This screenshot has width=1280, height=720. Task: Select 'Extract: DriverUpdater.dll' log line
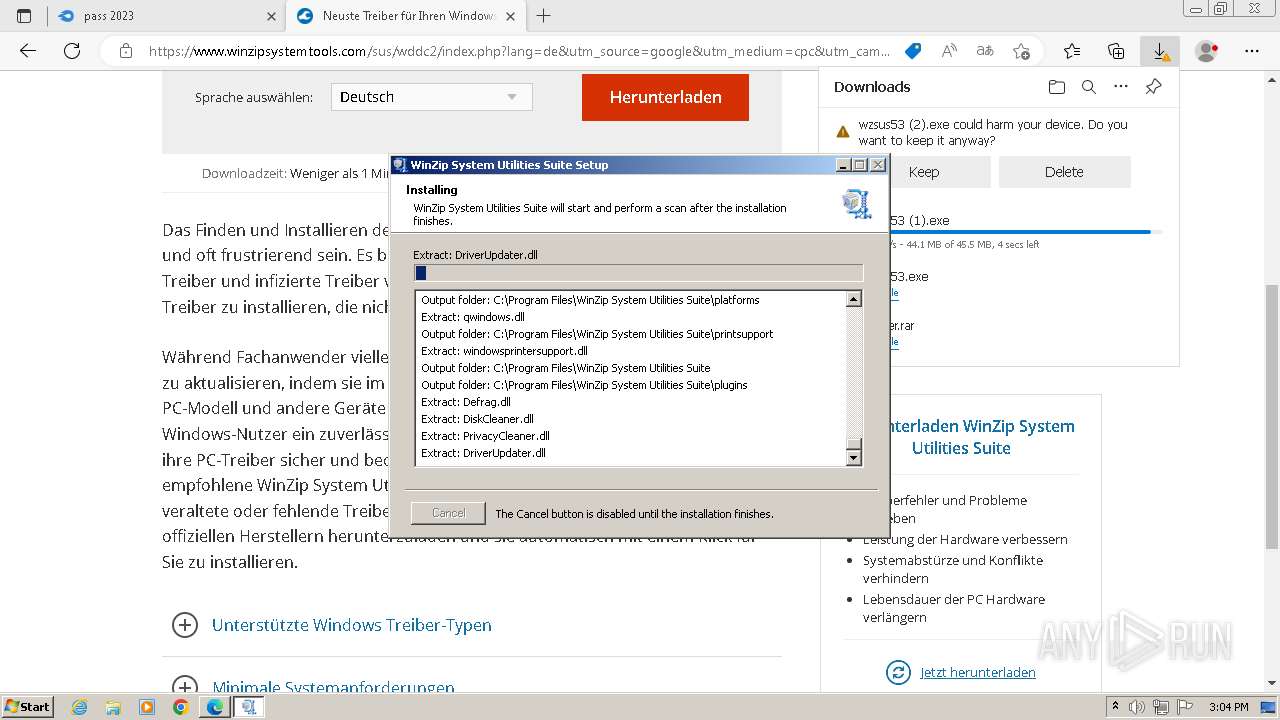[x=483, y=453]
